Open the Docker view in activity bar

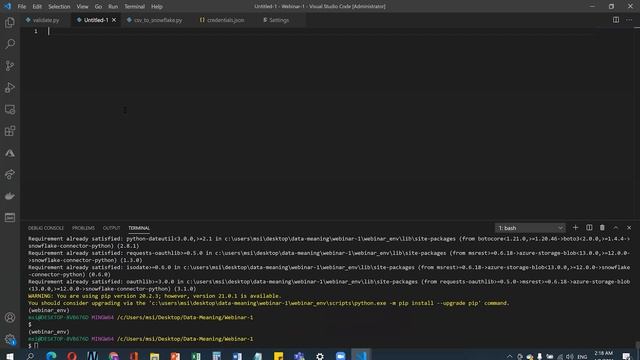(x=10, y=196)
